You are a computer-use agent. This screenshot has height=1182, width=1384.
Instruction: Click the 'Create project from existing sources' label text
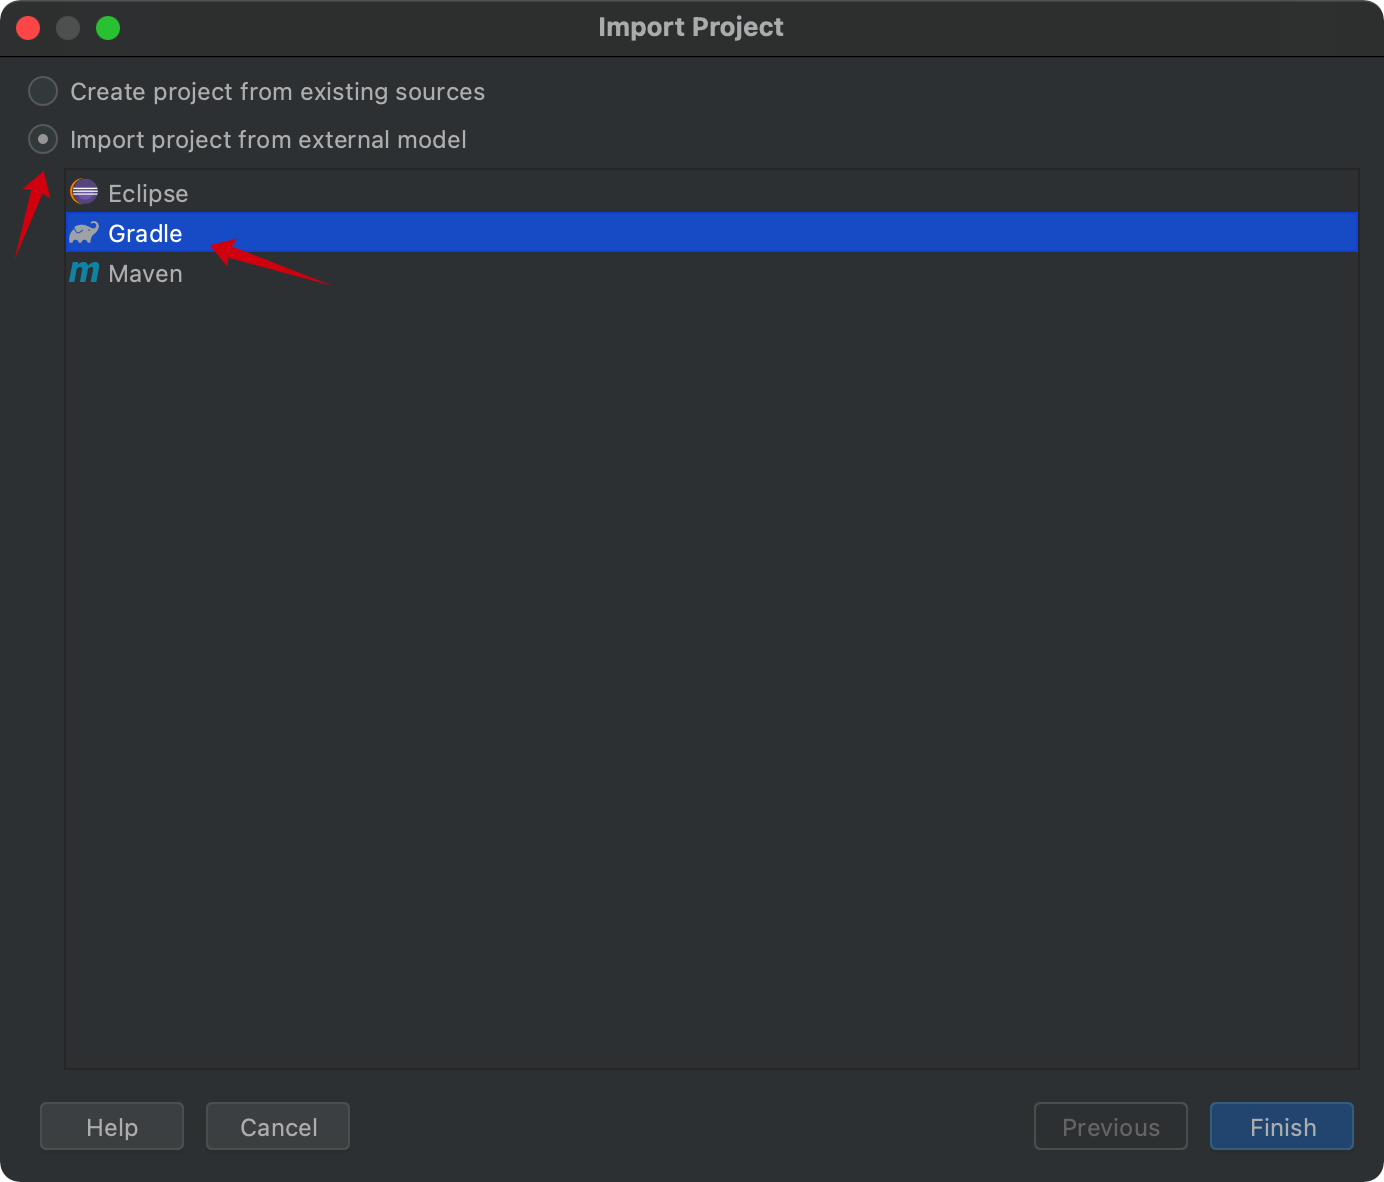click(277, 91)
